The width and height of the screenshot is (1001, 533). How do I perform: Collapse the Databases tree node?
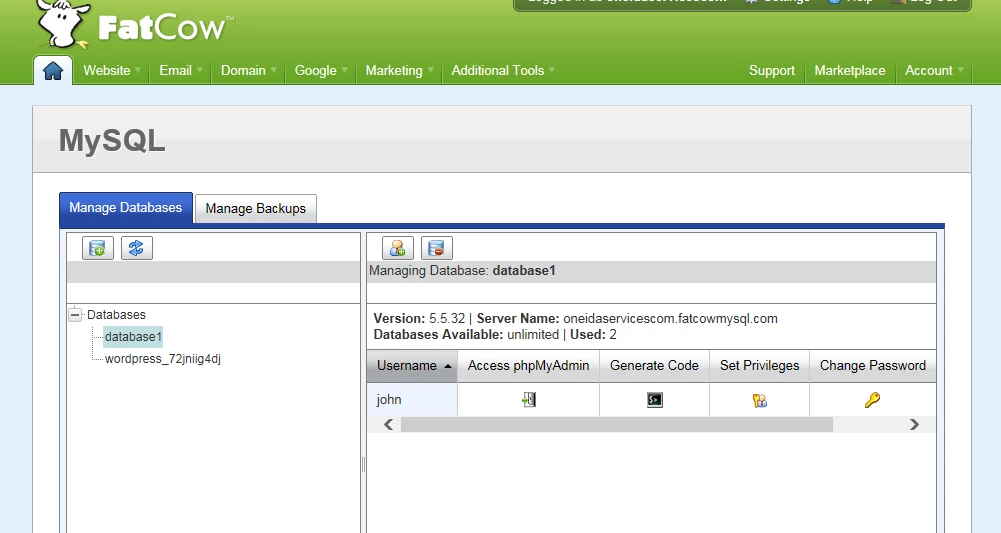(x=75, y=314)
